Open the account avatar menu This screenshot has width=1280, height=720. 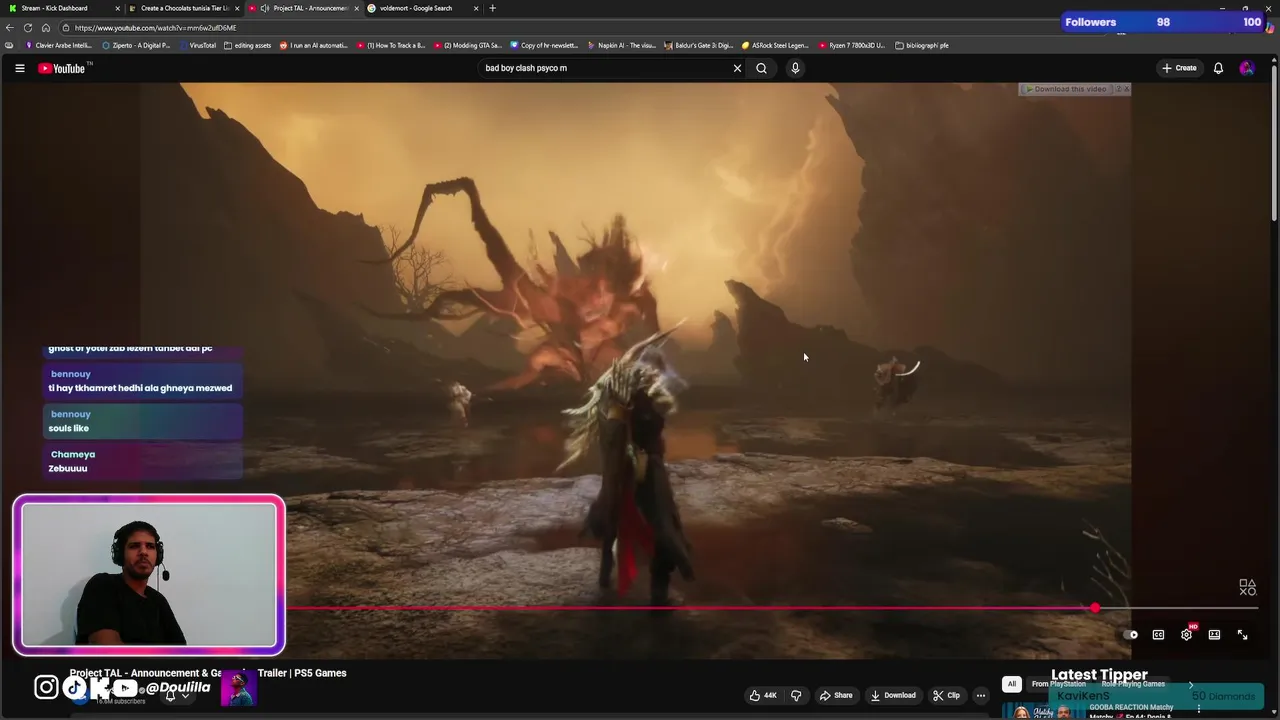click(1246, 68)
